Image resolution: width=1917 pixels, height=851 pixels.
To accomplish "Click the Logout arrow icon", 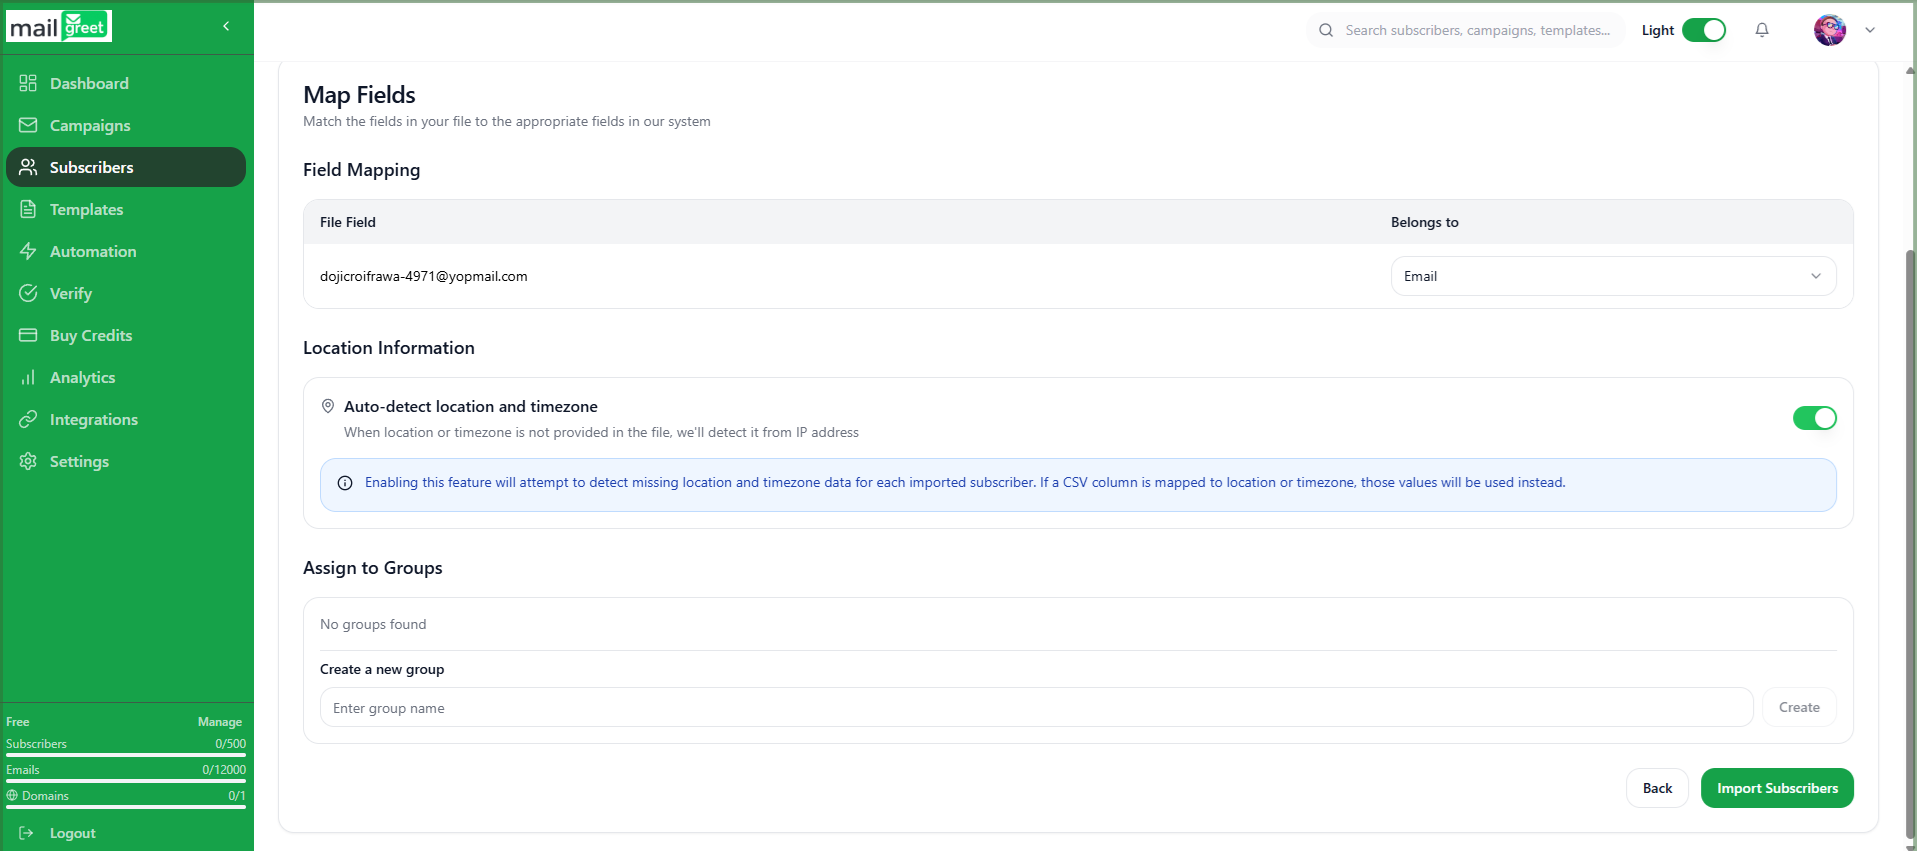I will [27, 833].
